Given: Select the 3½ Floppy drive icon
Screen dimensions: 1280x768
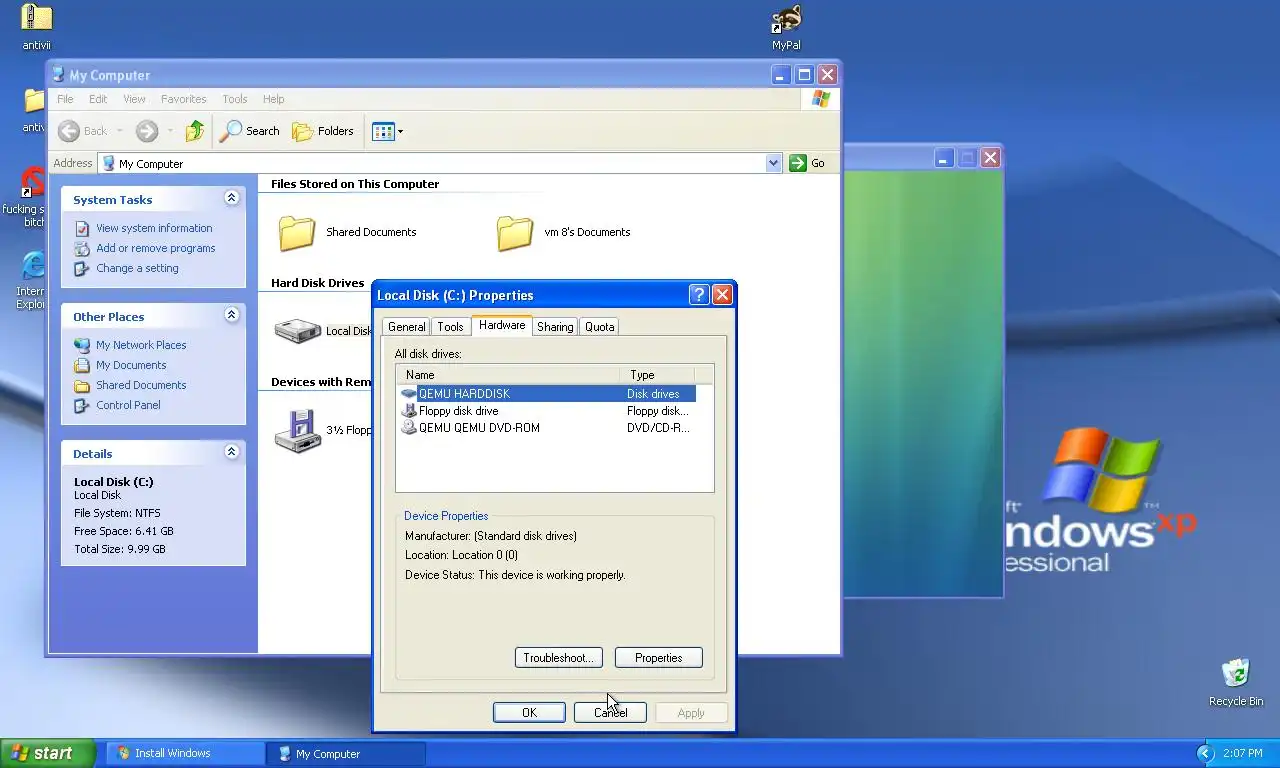Looking at the screenshot, I should coord(298,431).
